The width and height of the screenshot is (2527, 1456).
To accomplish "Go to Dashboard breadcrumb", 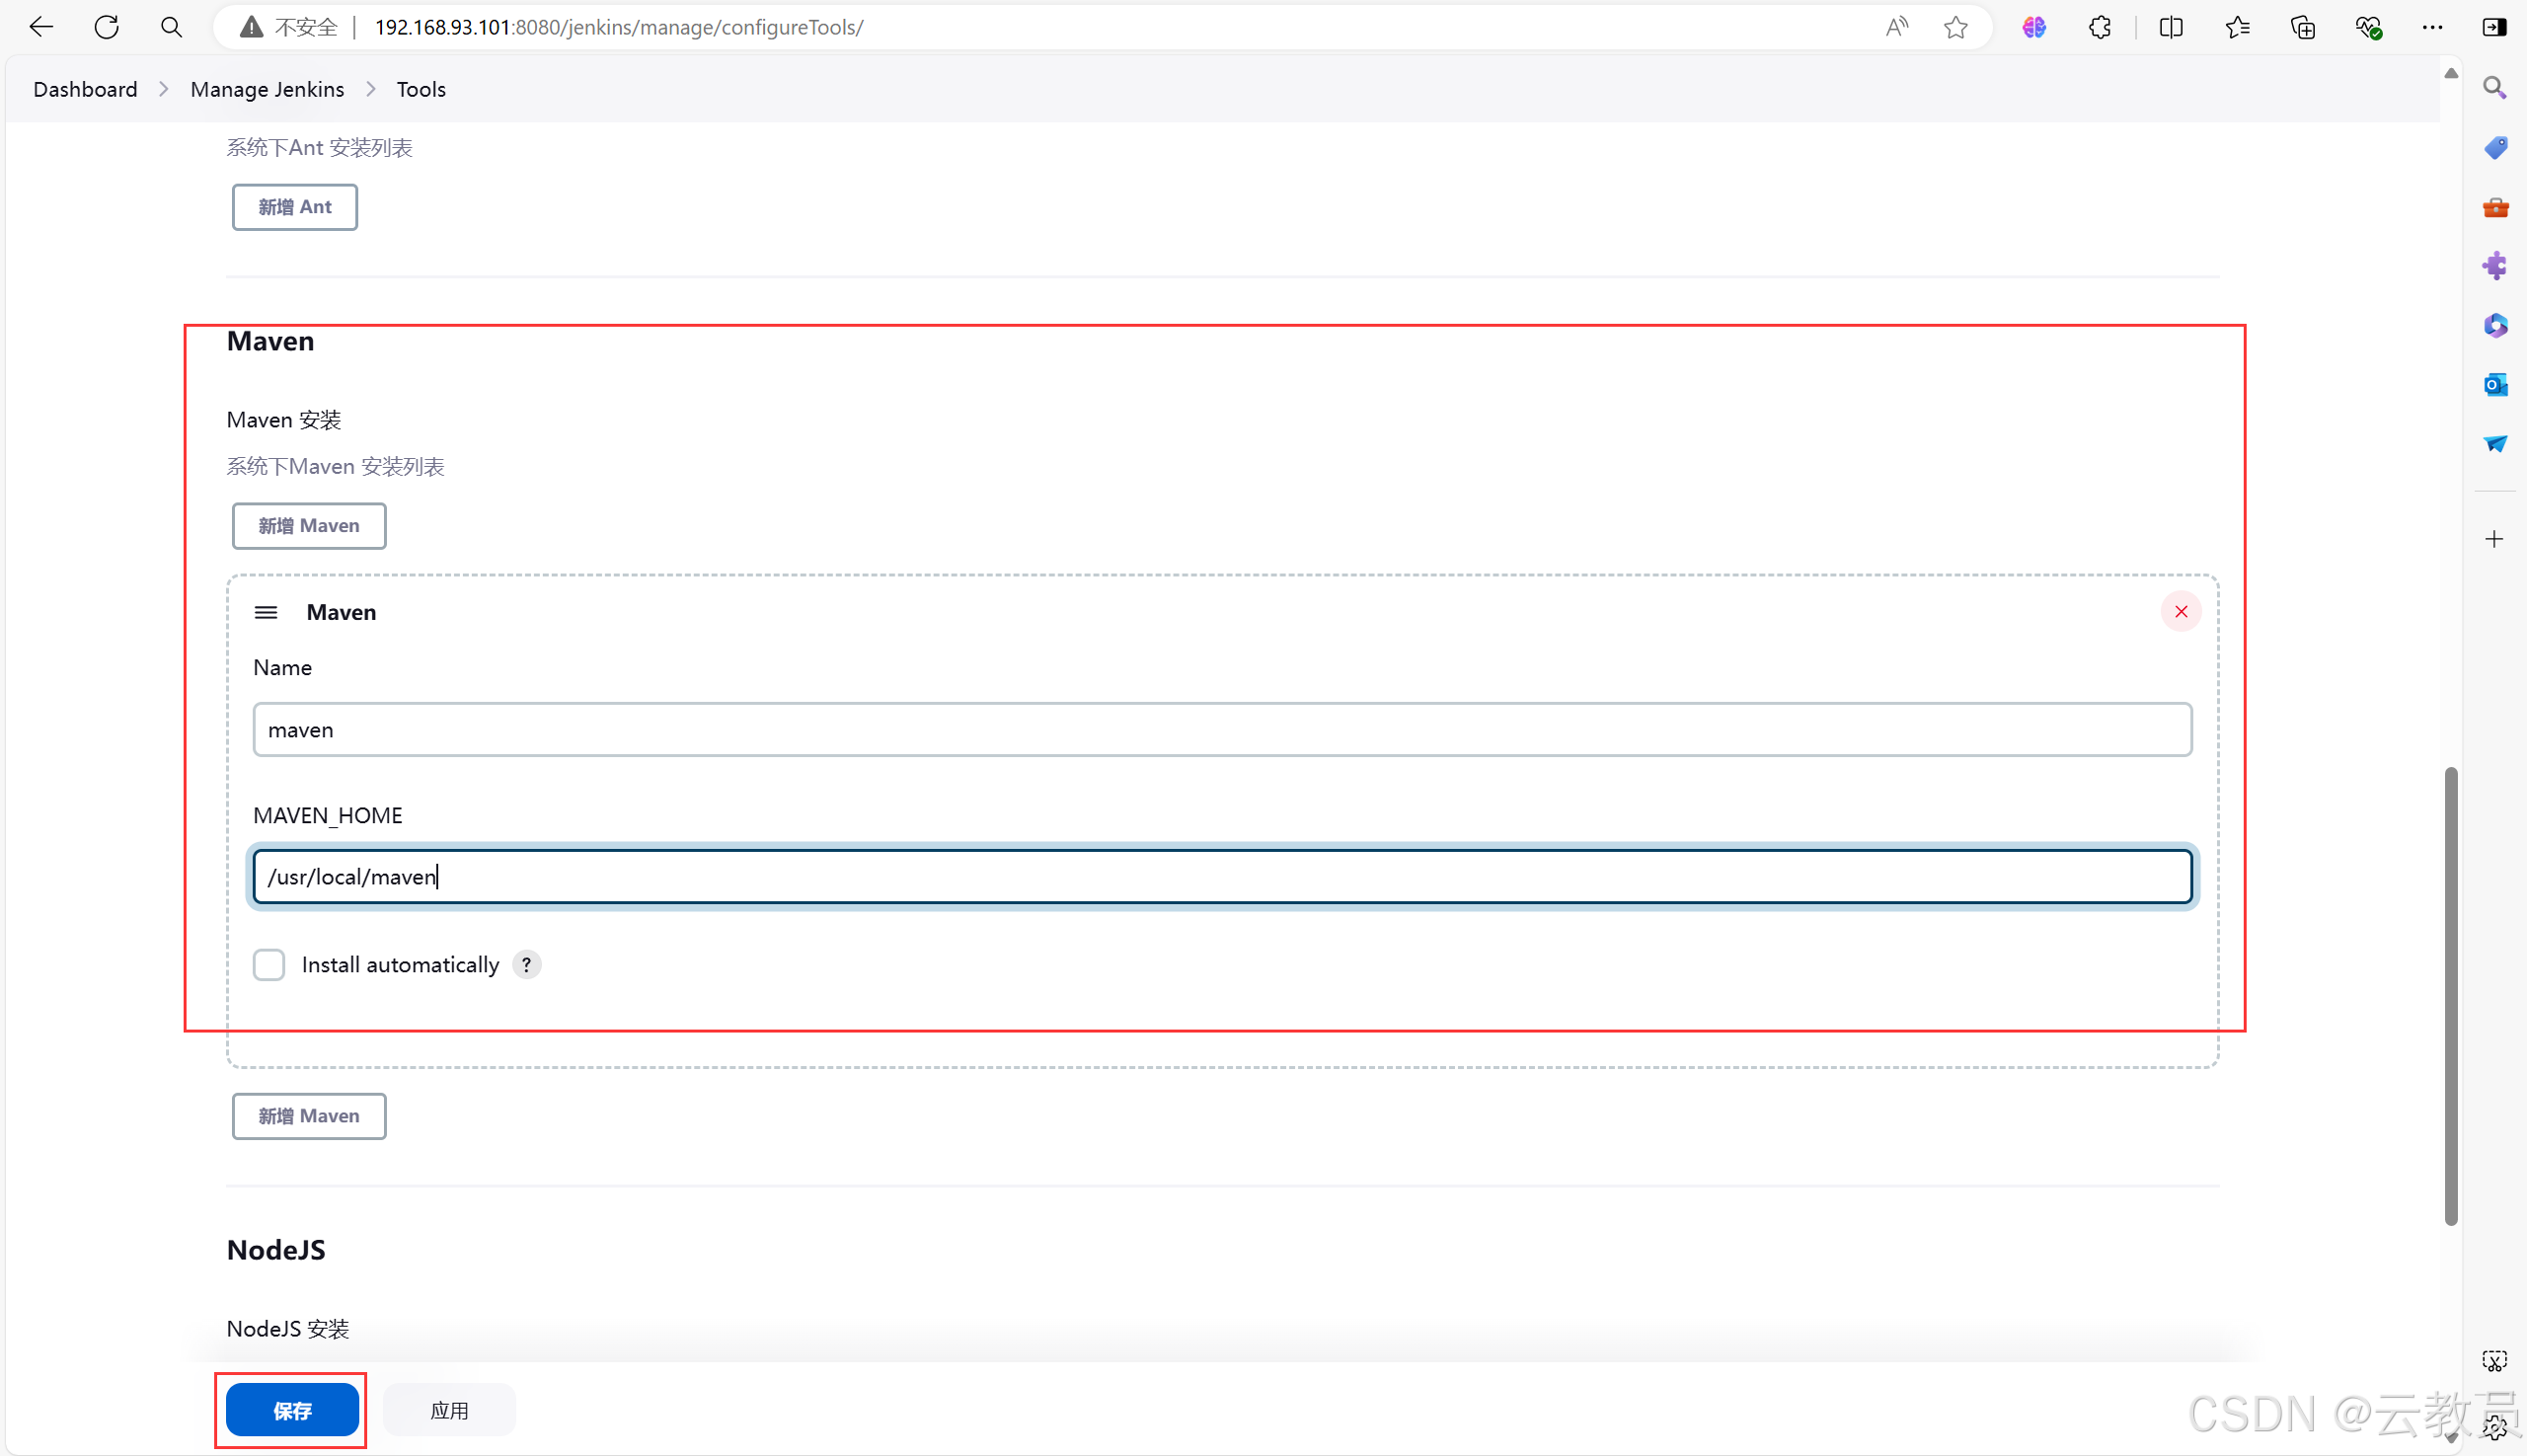I will (85, 89).
